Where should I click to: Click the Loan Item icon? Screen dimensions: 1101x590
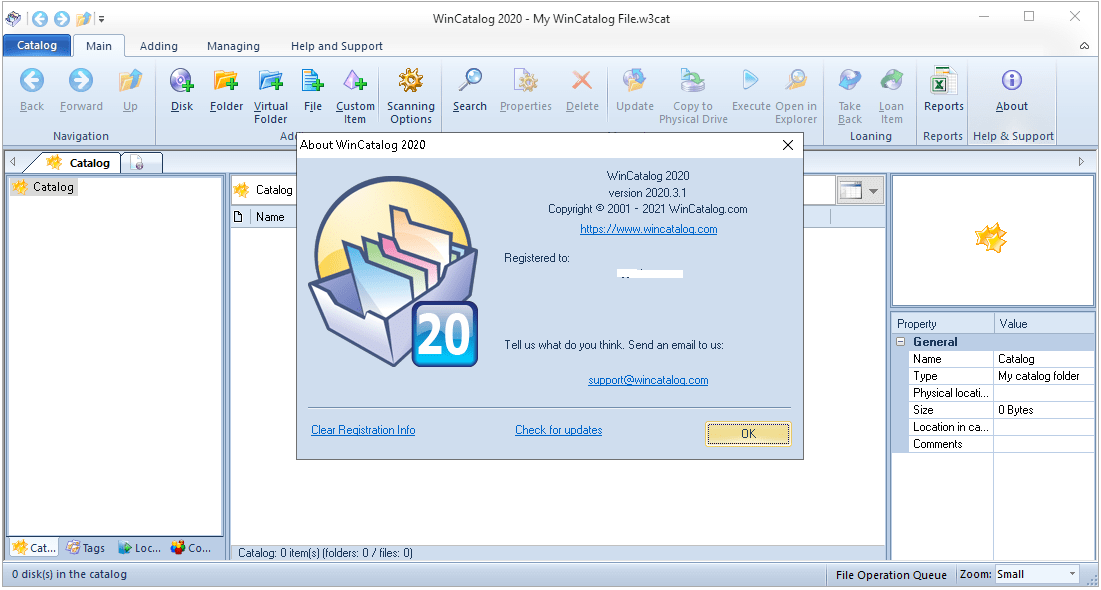click(891, 97)
